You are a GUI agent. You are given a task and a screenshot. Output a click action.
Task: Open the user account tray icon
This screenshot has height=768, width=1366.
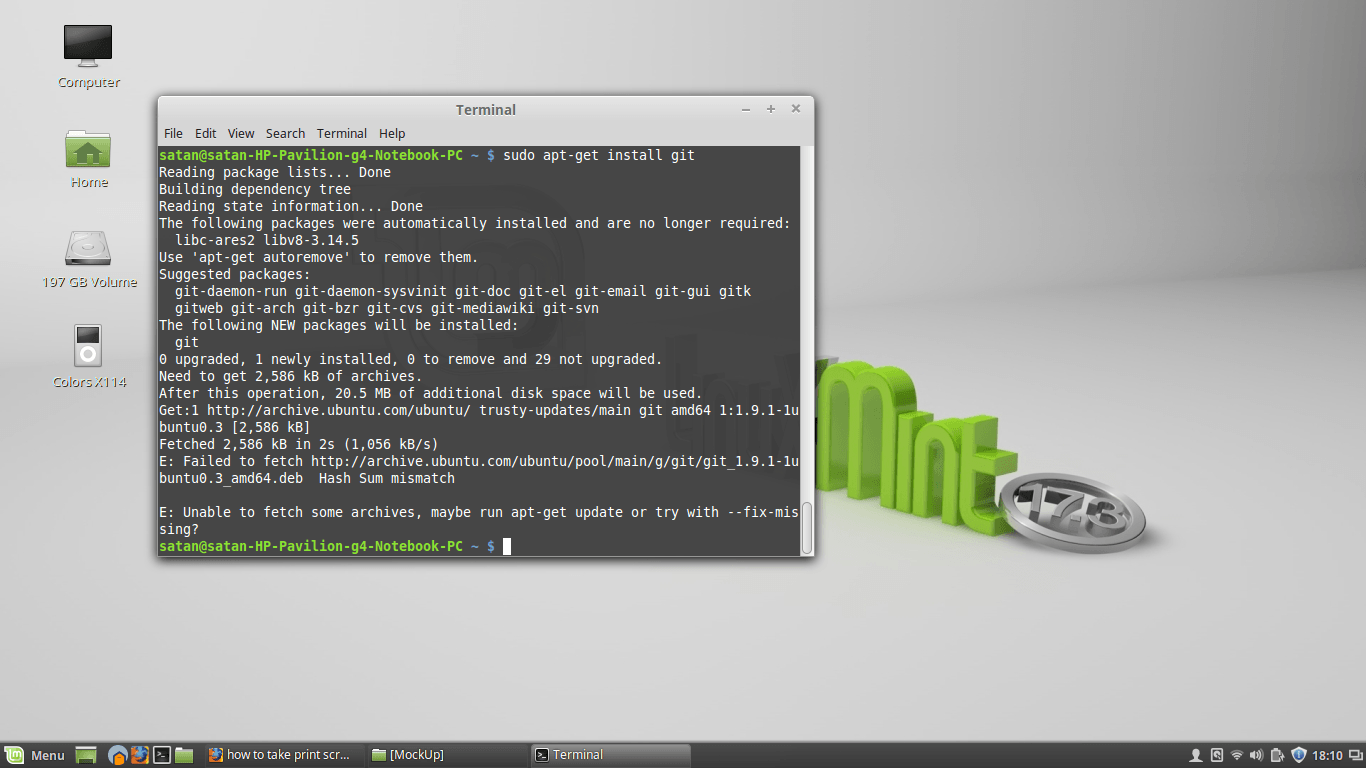click(x=1195, y=755)
